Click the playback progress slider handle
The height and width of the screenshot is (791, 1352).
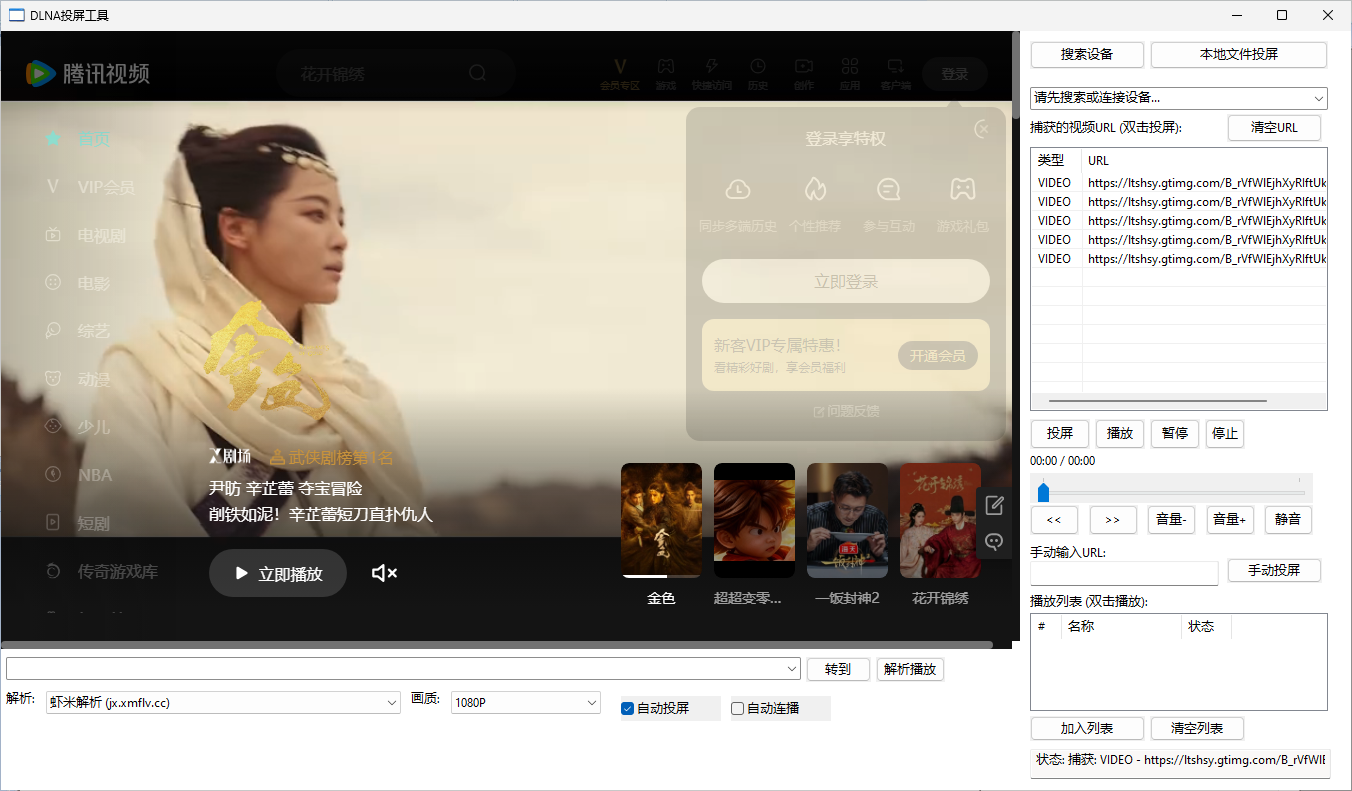(x=1043, y=492)
